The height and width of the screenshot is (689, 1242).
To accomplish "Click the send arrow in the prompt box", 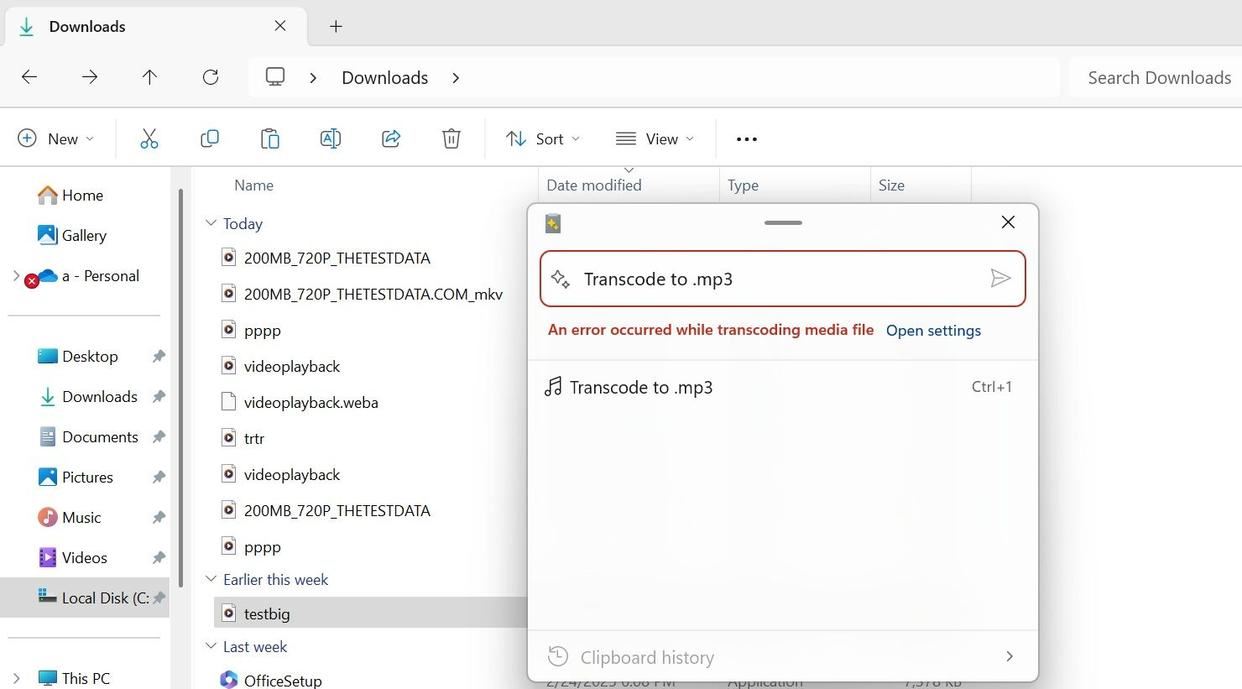I will coord(1000,278).
